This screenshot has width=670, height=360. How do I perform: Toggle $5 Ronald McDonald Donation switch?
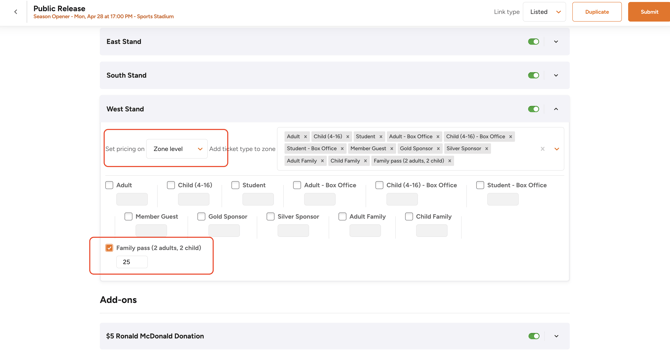pyautogui.click(x=534, y=336)
